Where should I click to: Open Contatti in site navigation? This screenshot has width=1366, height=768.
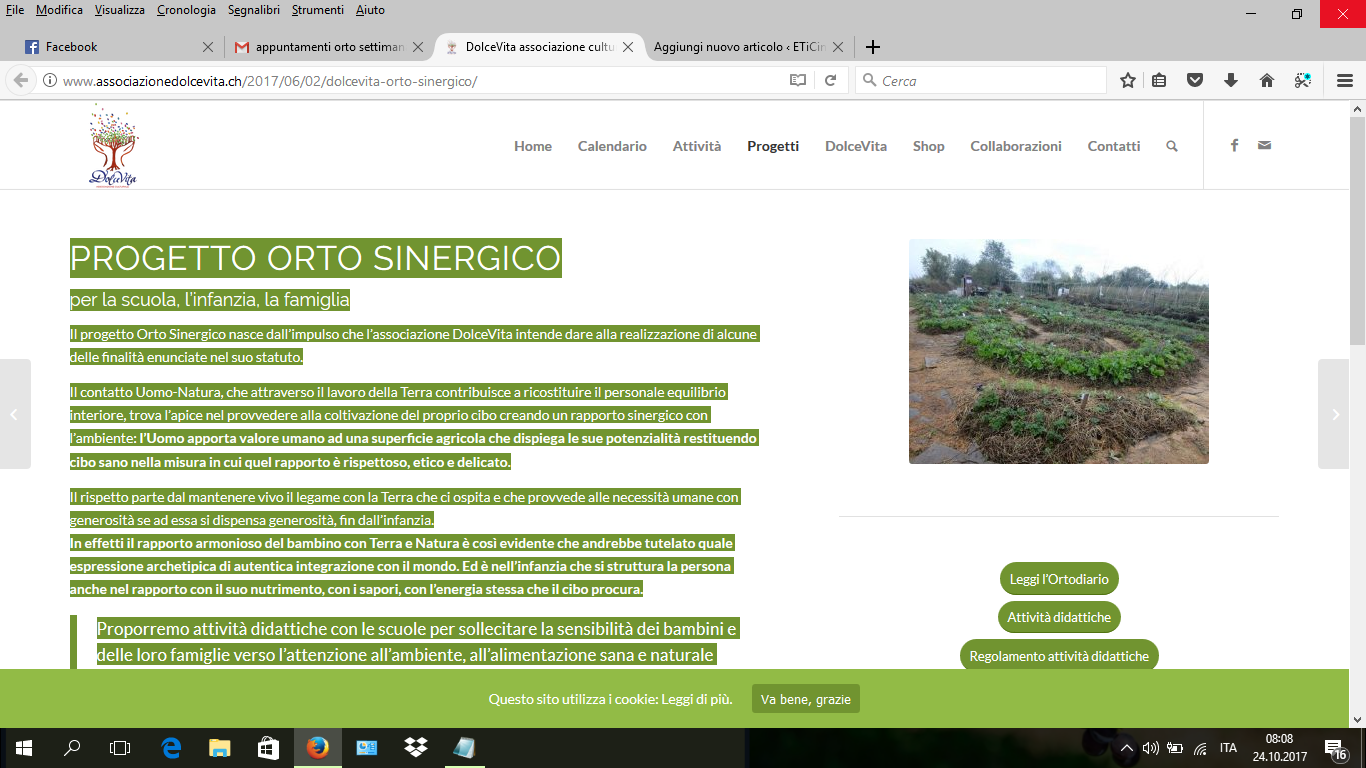click(1114, 146)
